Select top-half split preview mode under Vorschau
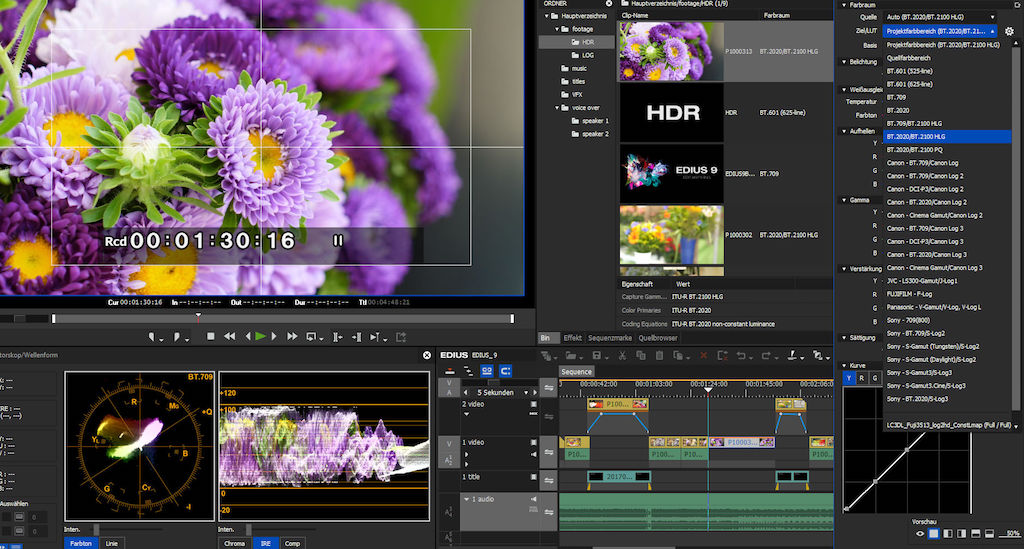1024x549 pixels. pyautogui.click(x=976, y=534)
